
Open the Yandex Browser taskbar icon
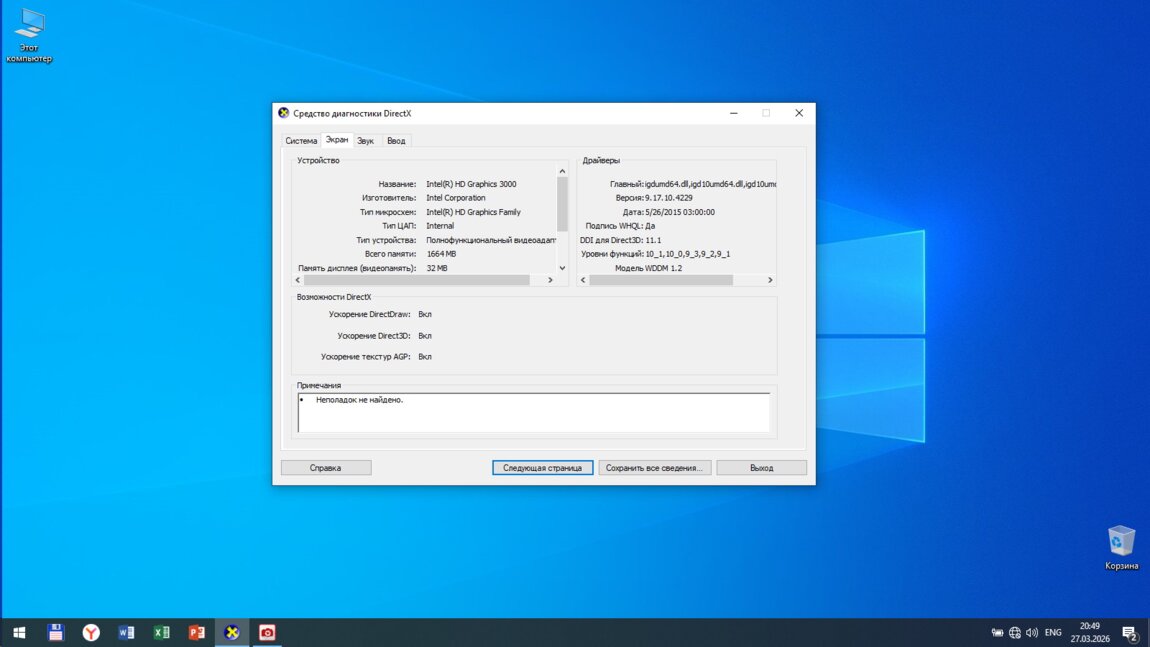click(x=91, y=632)
